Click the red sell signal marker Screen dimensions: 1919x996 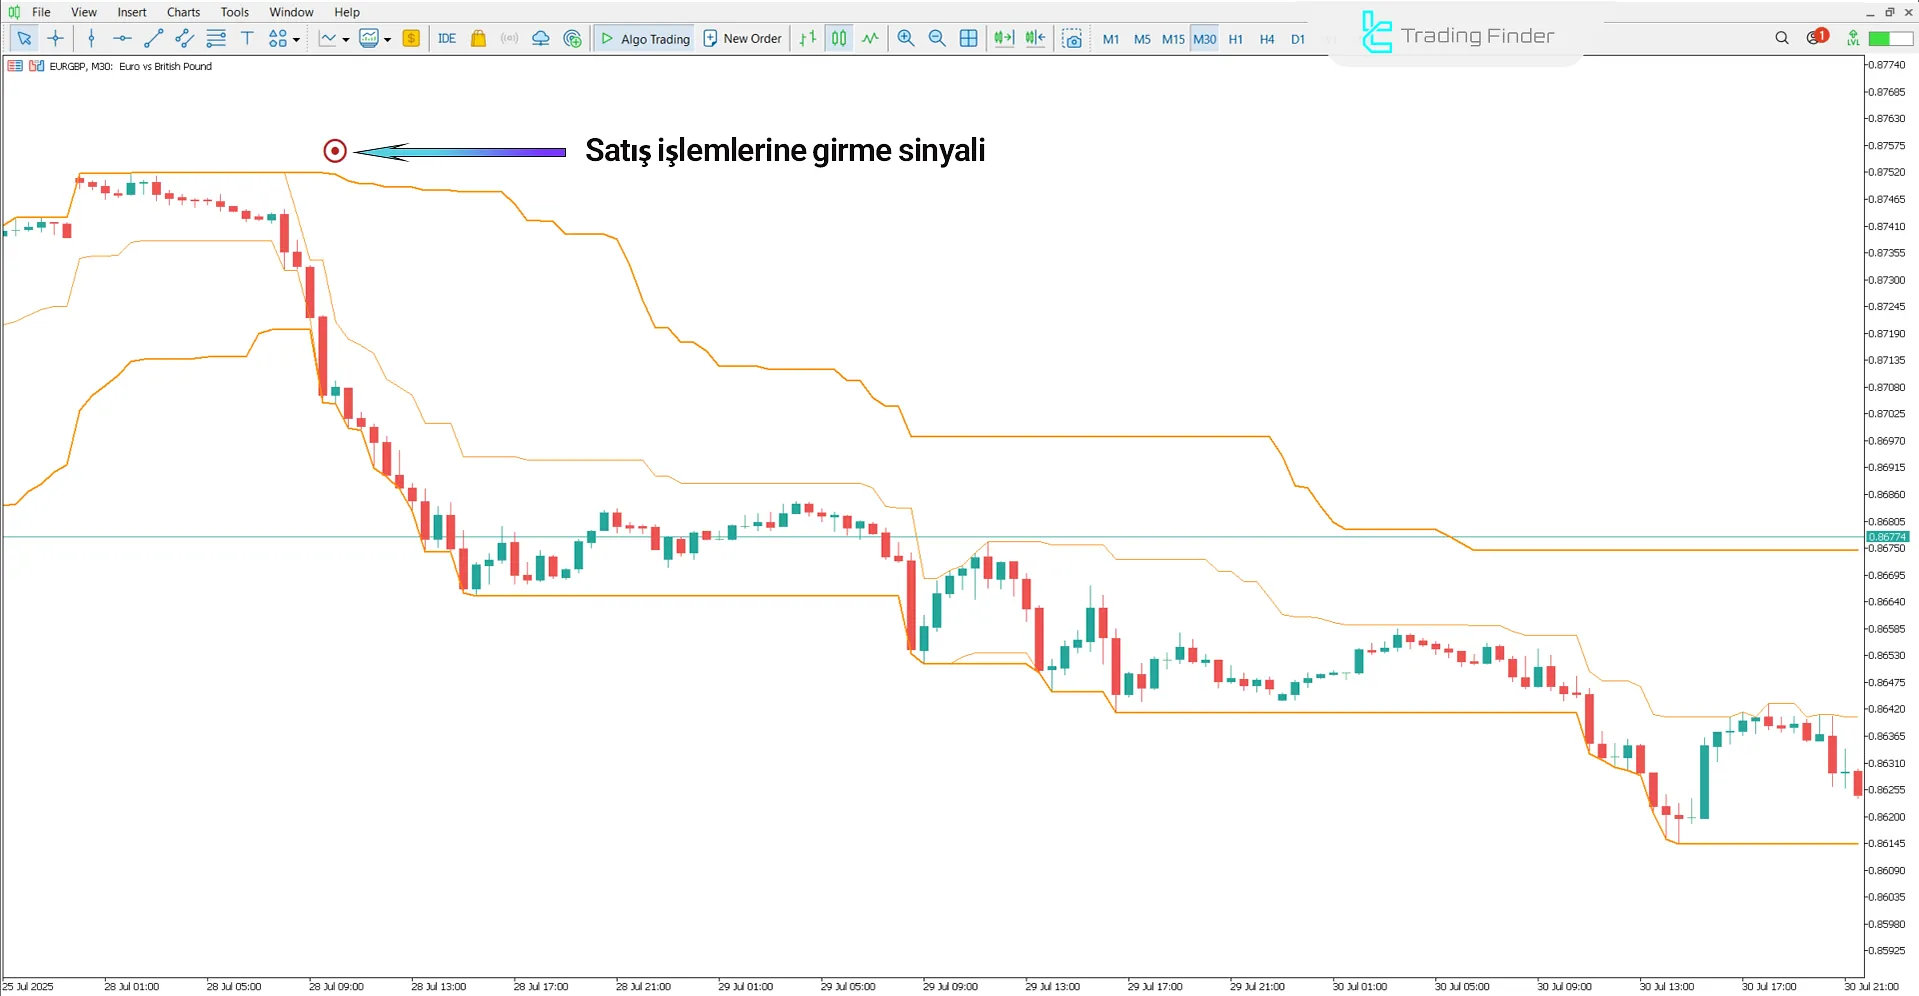tap(335, 151)
